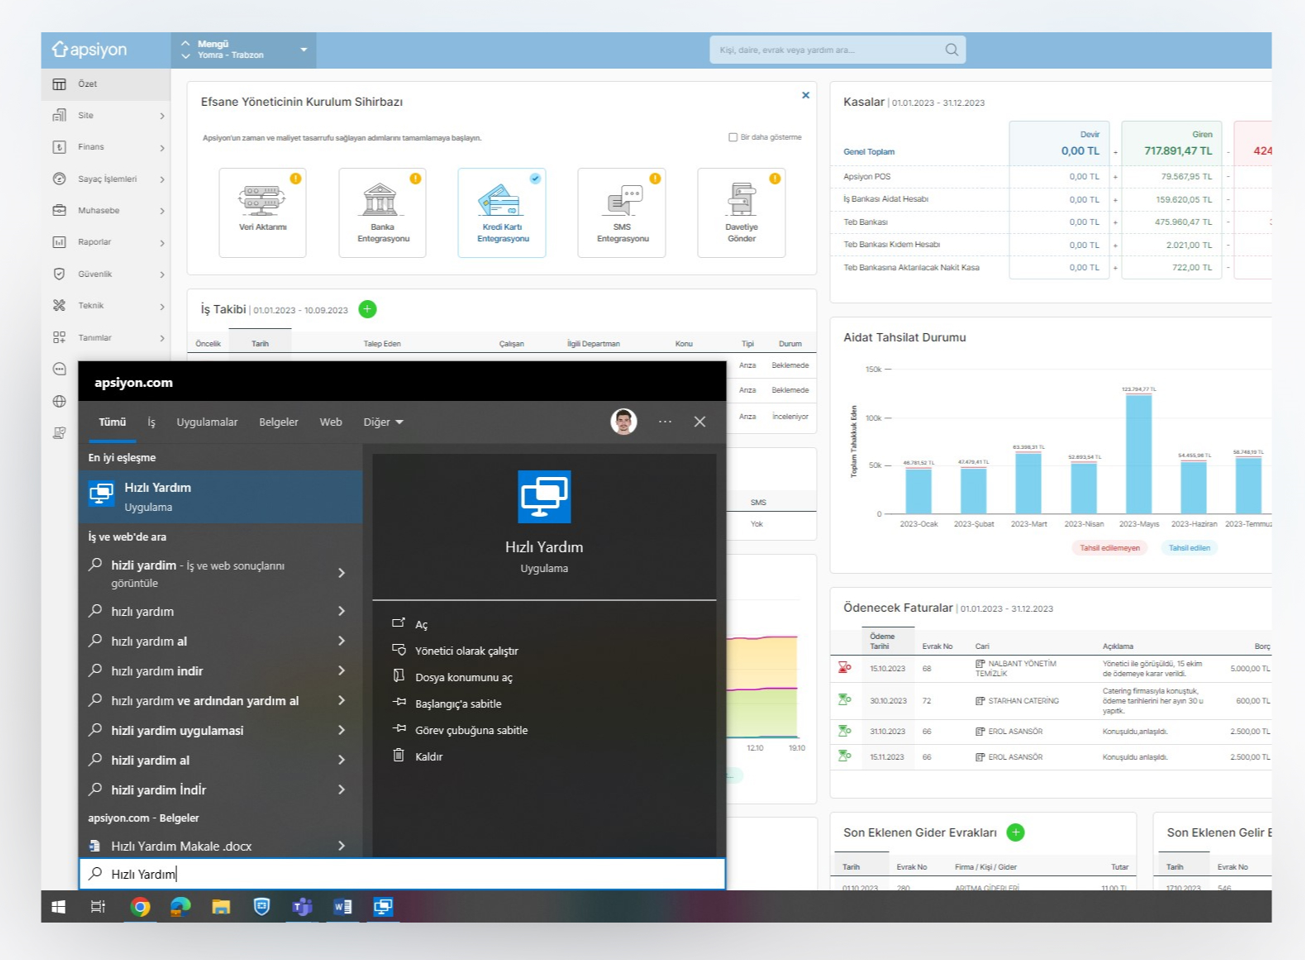Click the Tanımlar grid icon

pos(59,338)
